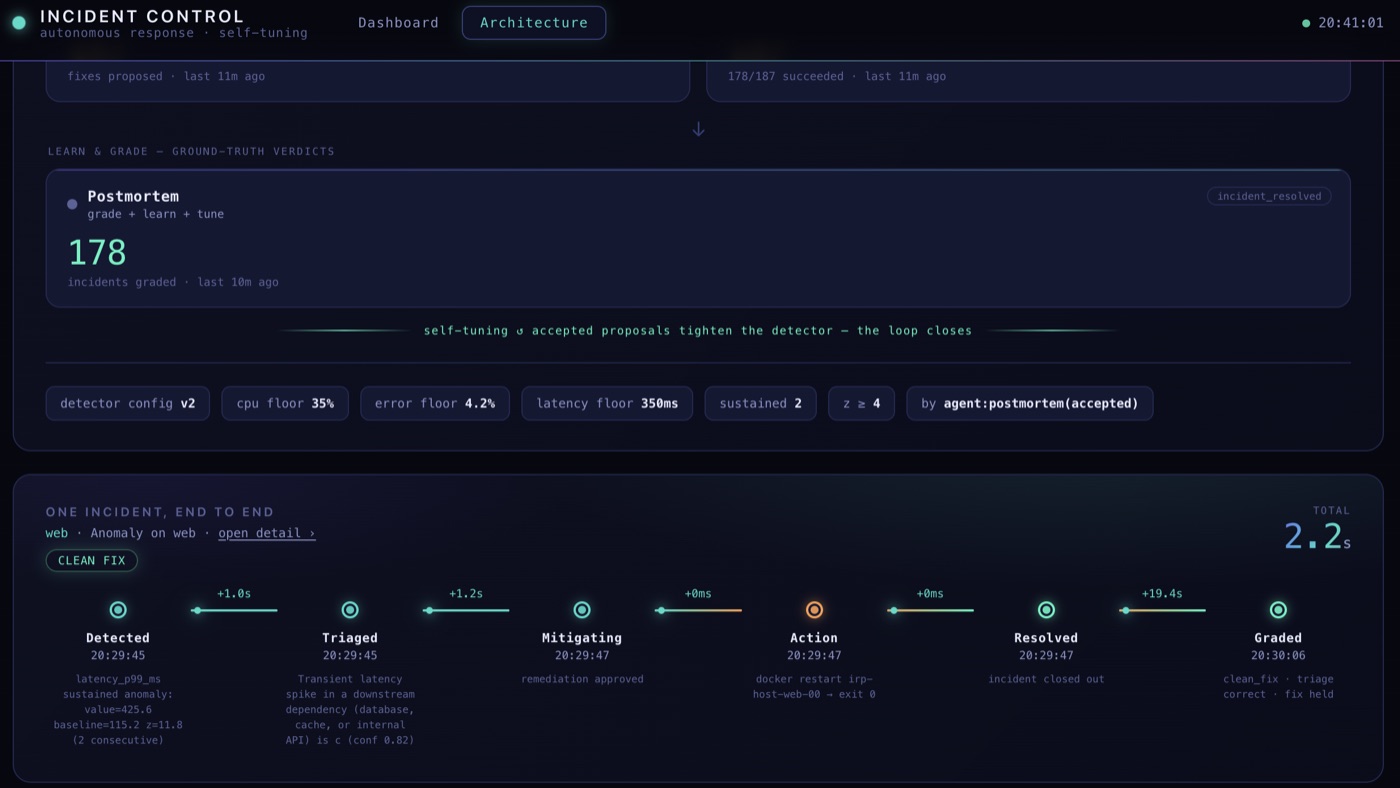Click the cpu floor 35% chip
Screen dimensions: 1400x788
pyautogui.click(x=285, y=404)
